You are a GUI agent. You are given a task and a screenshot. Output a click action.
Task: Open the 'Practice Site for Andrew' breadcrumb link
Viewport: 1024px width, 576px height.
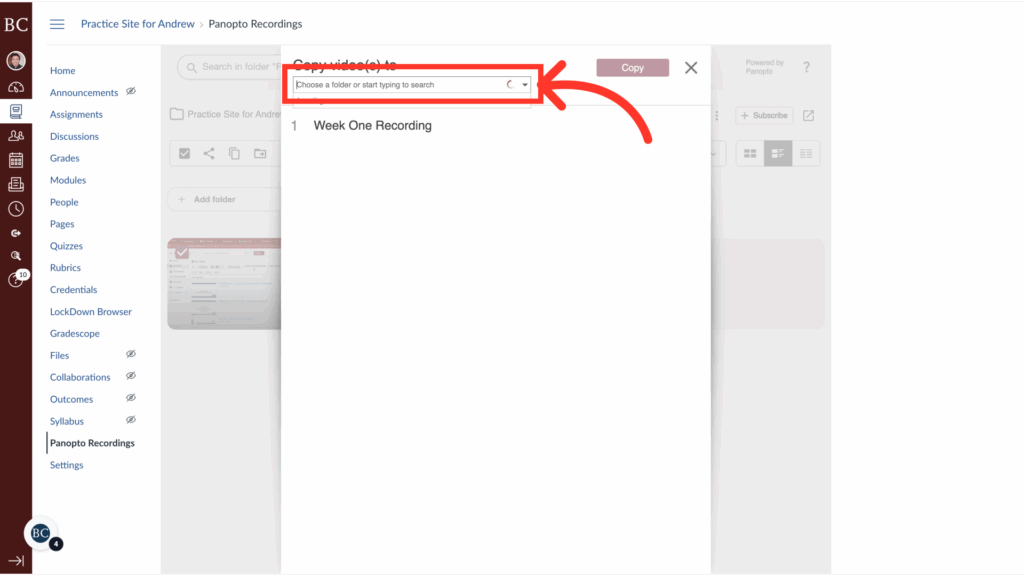[x=137, y=23]
